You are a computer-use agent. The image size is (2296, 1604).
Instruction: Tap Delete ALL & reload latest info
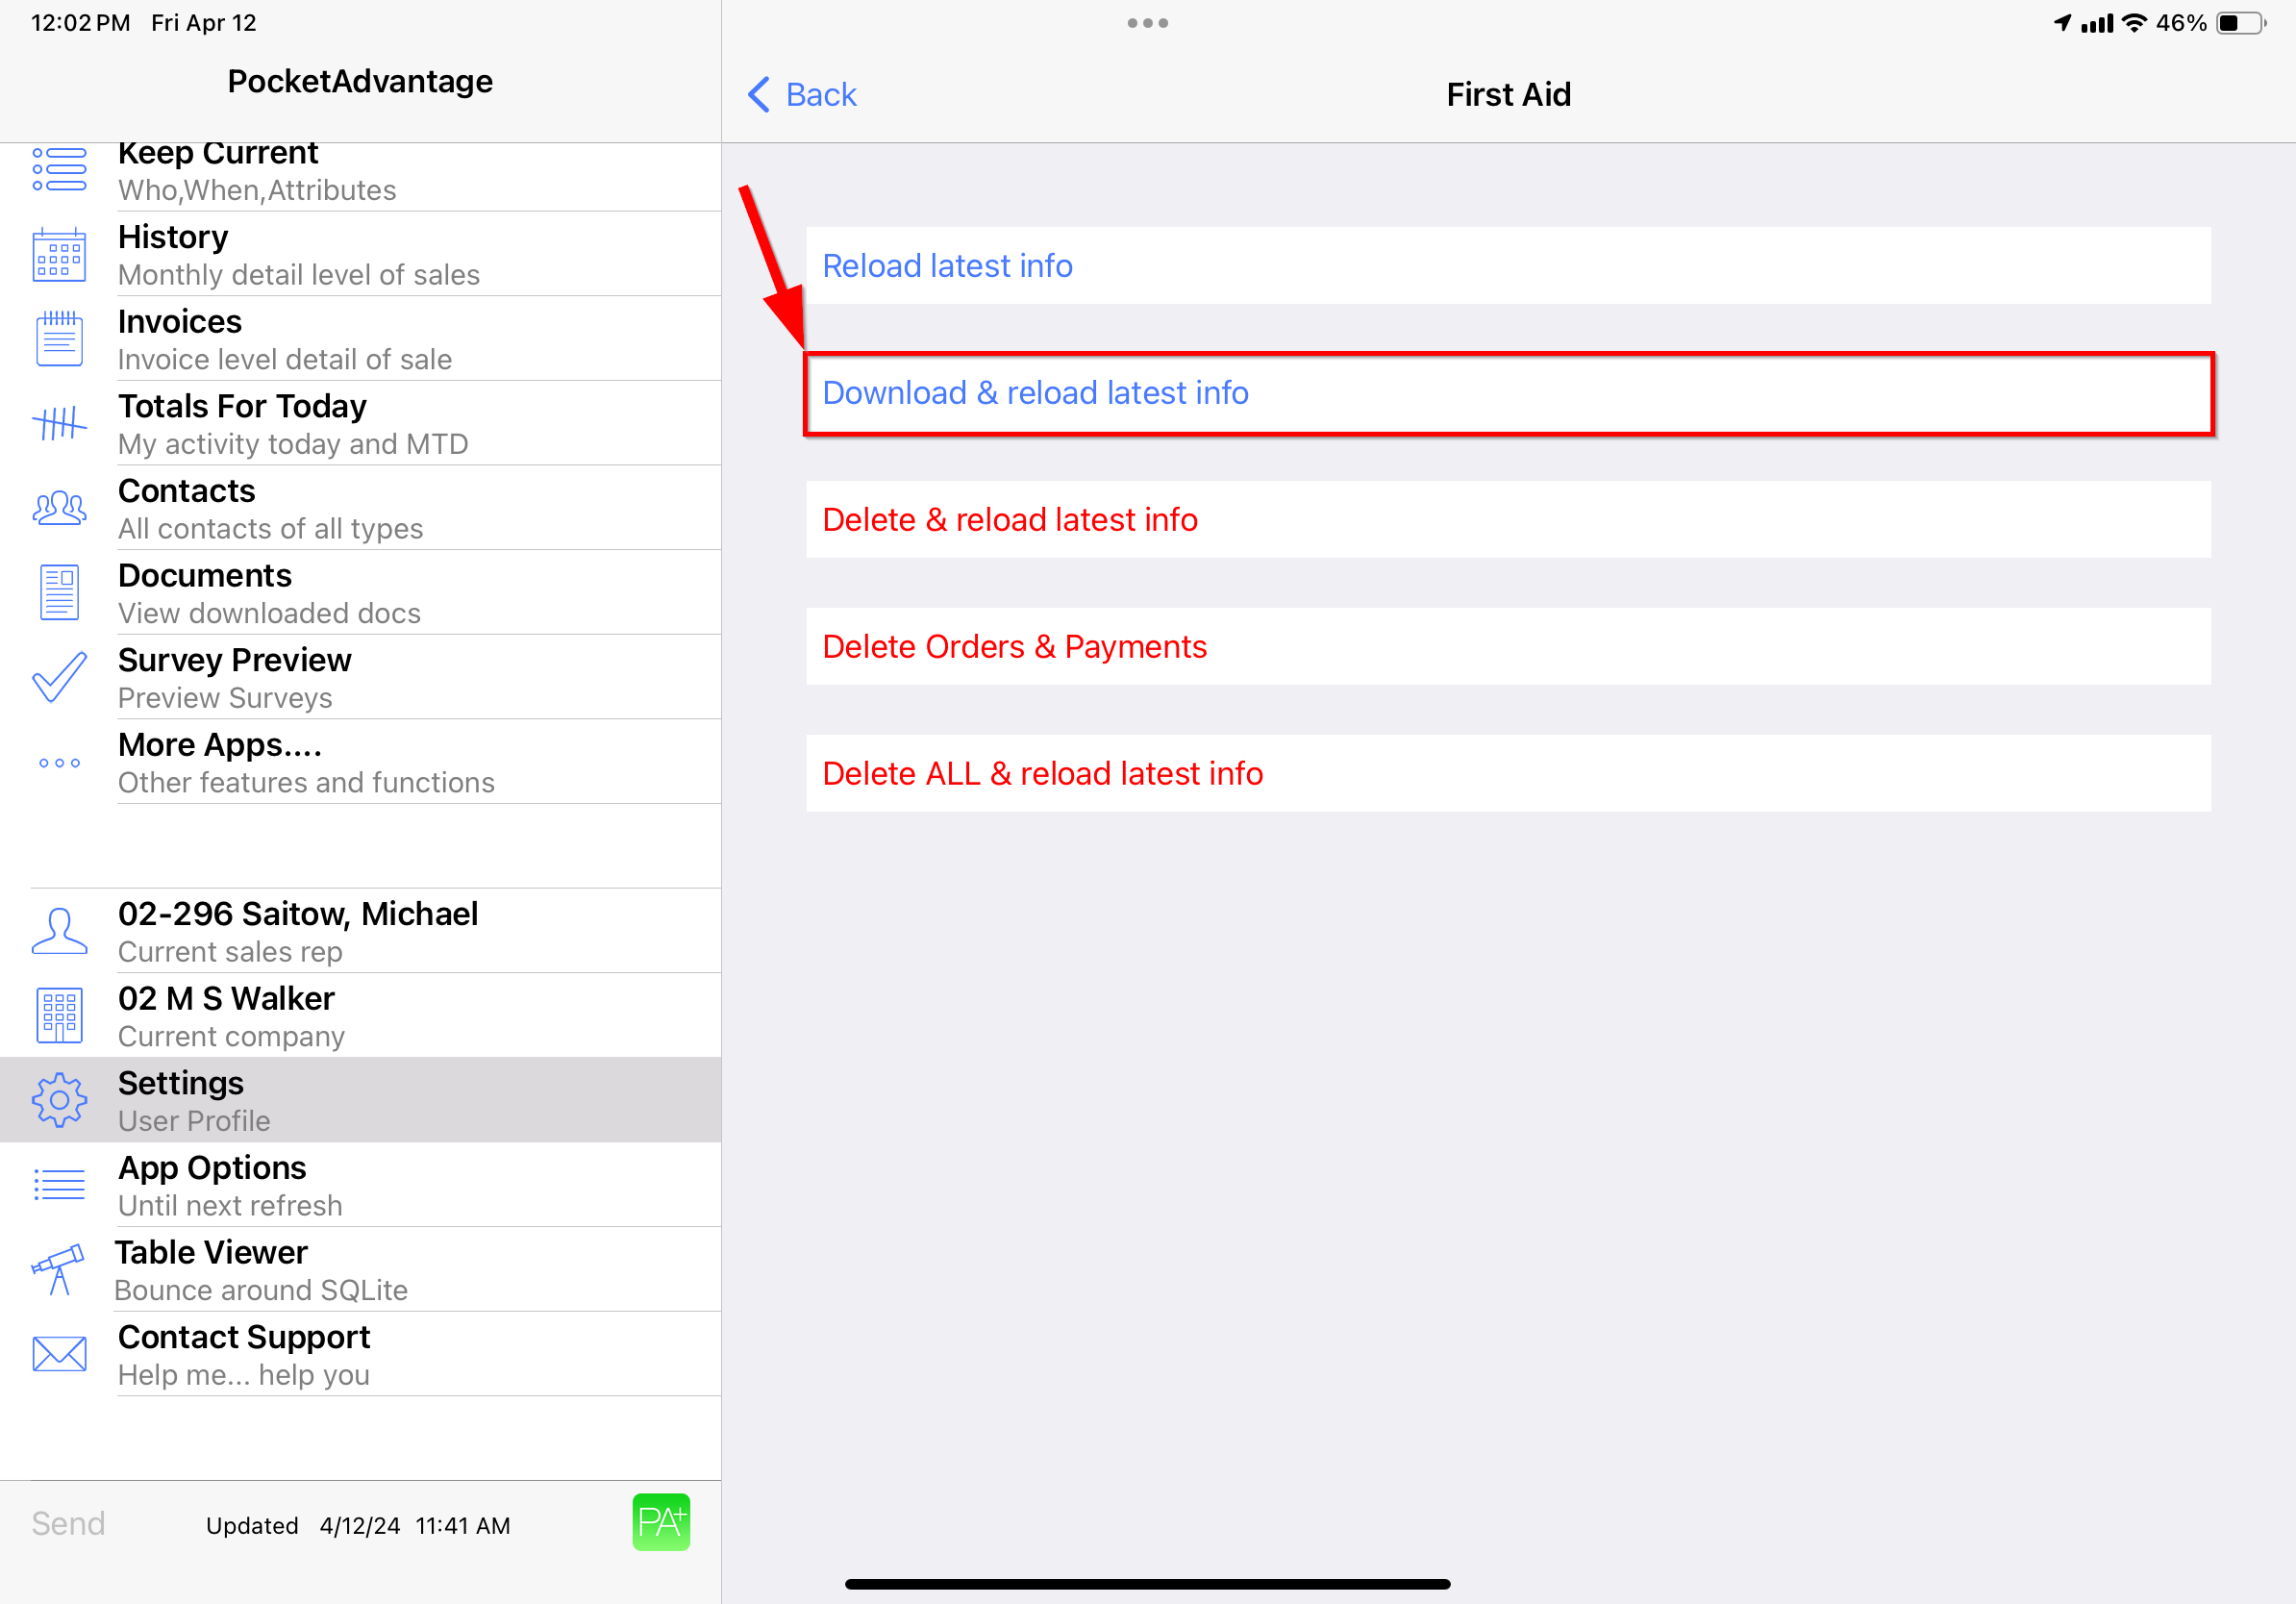(x=1507, y=774)
